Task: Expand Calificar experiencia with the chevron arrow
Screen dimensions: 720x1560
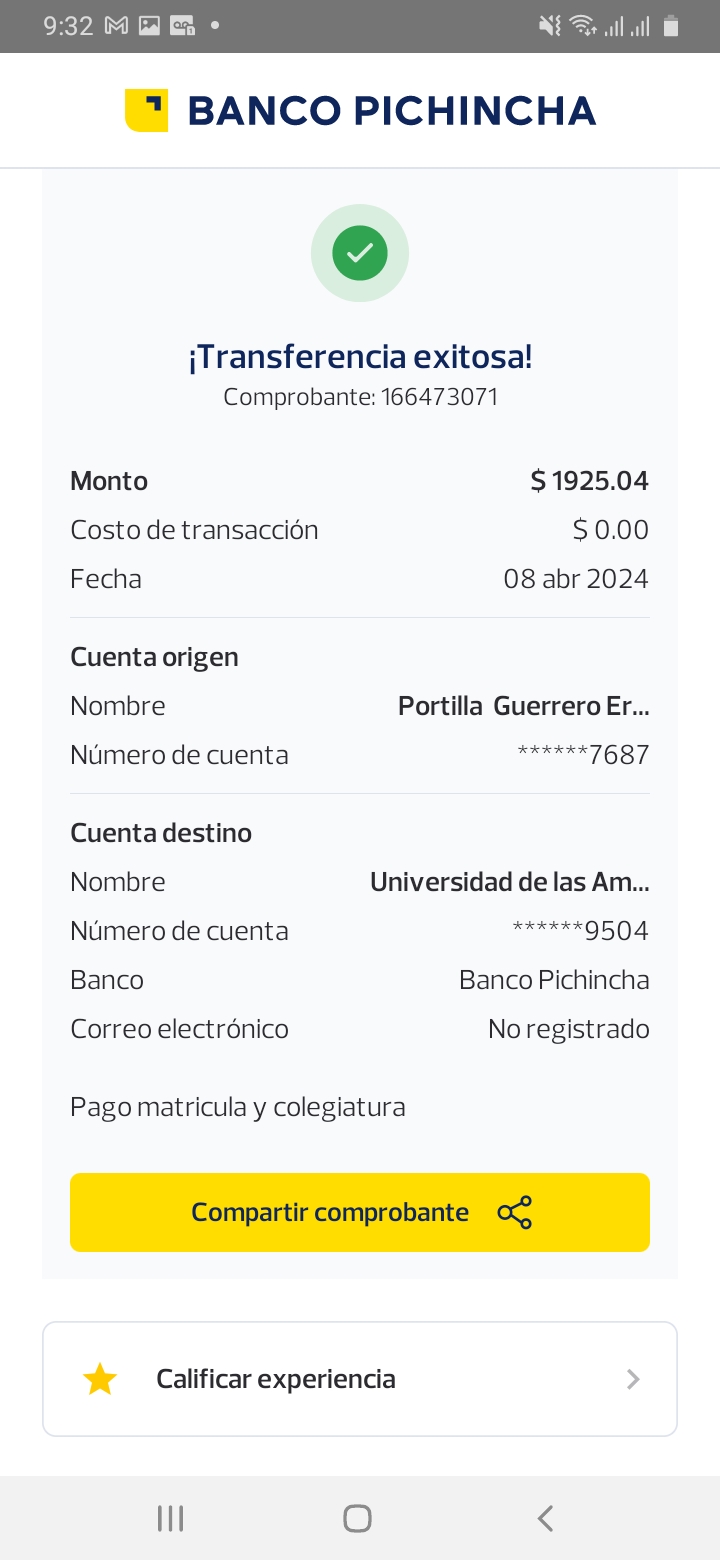Action: pos(632,1379)
